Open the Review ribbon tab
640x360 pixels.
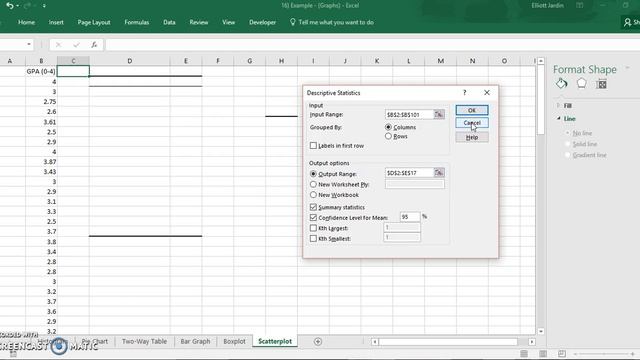[199, 22]
